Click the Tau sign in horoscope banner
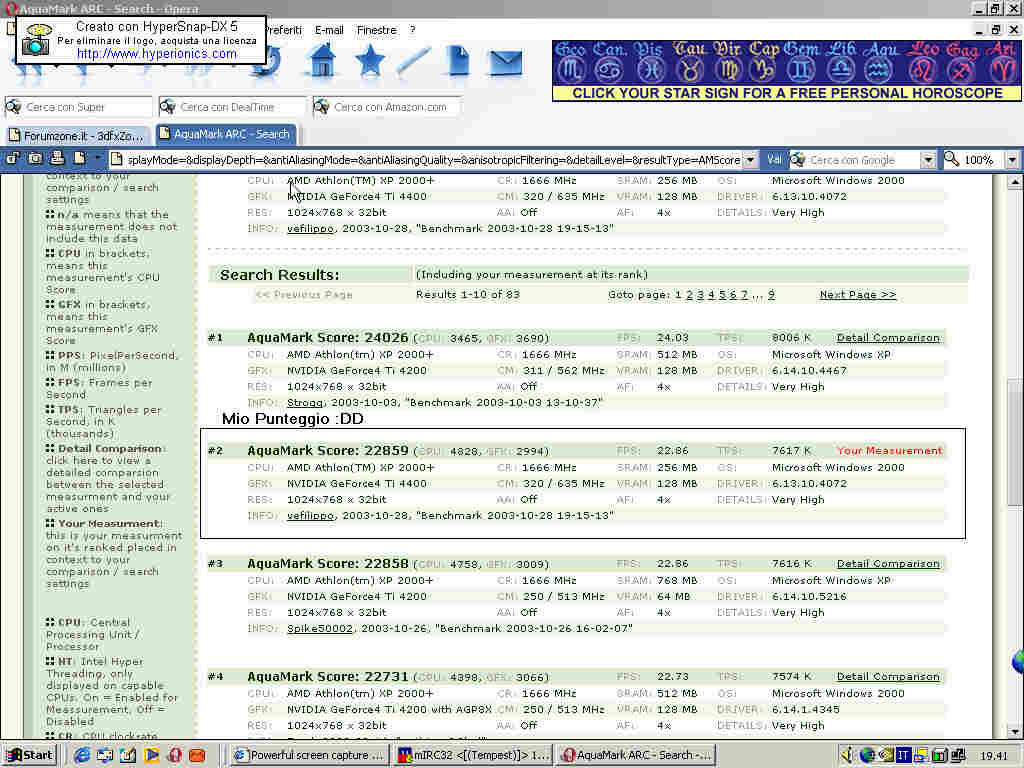The height and width of the screenshot is (768, 1024). coord(690,63)
